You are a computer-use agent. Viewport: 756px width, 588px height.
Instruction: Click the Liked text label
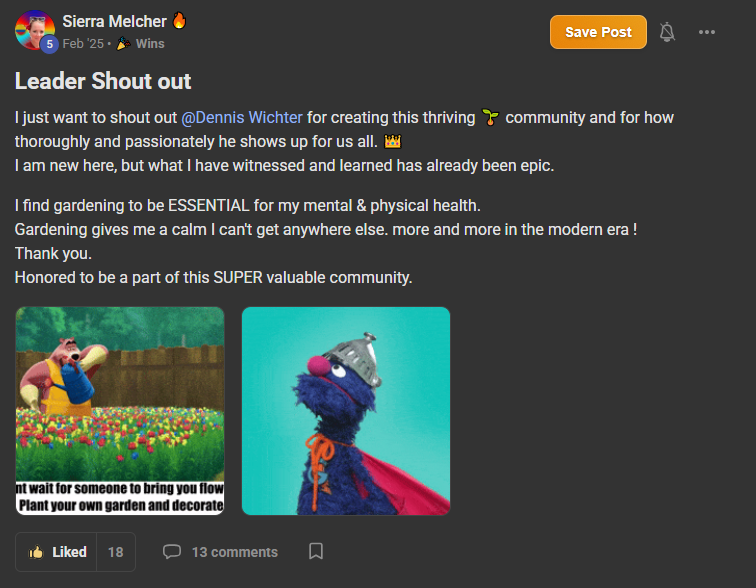[x=69, y=552]
